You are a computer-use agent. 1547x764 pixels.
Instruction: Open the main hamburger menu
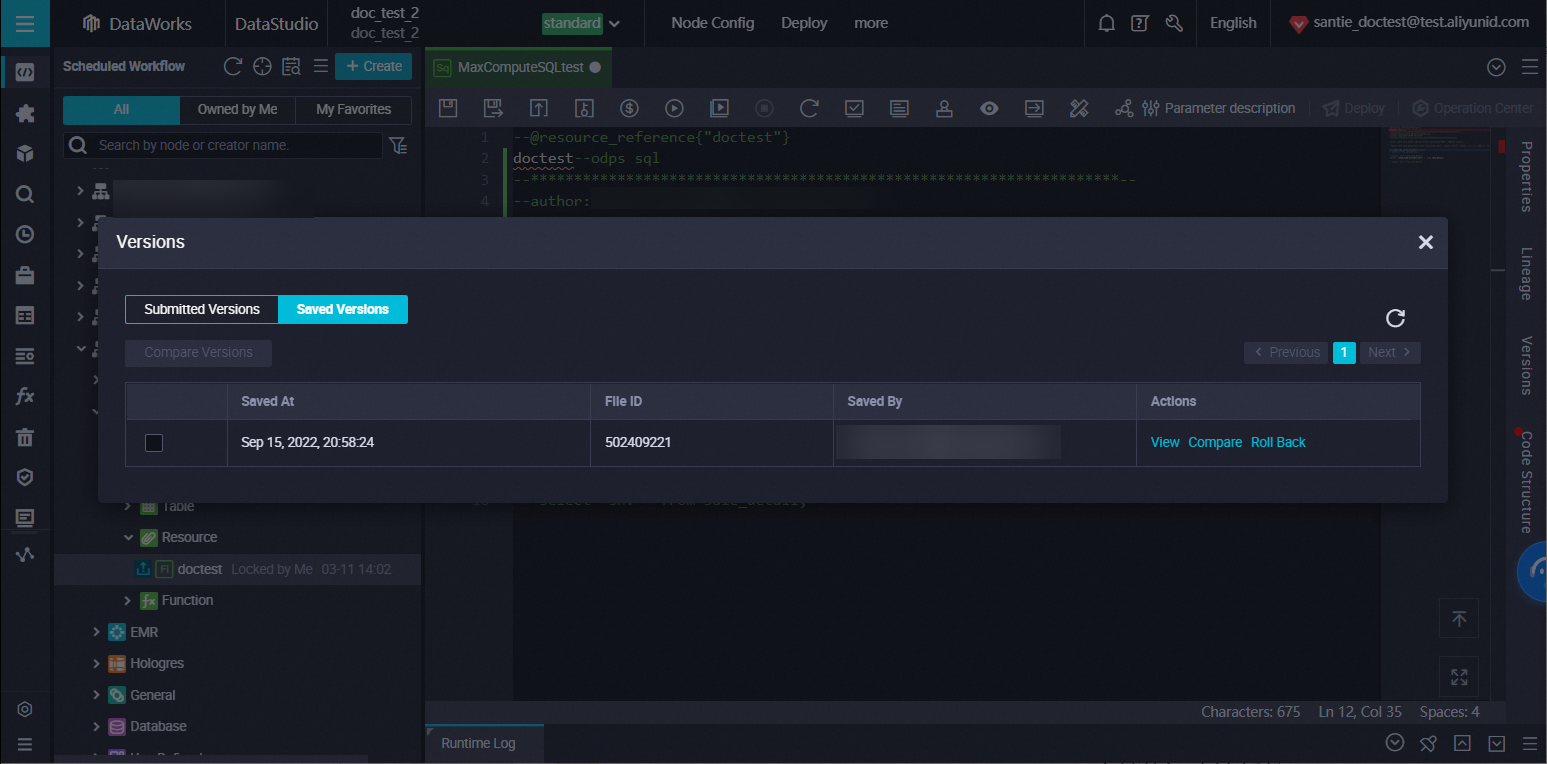pos(25,23)
